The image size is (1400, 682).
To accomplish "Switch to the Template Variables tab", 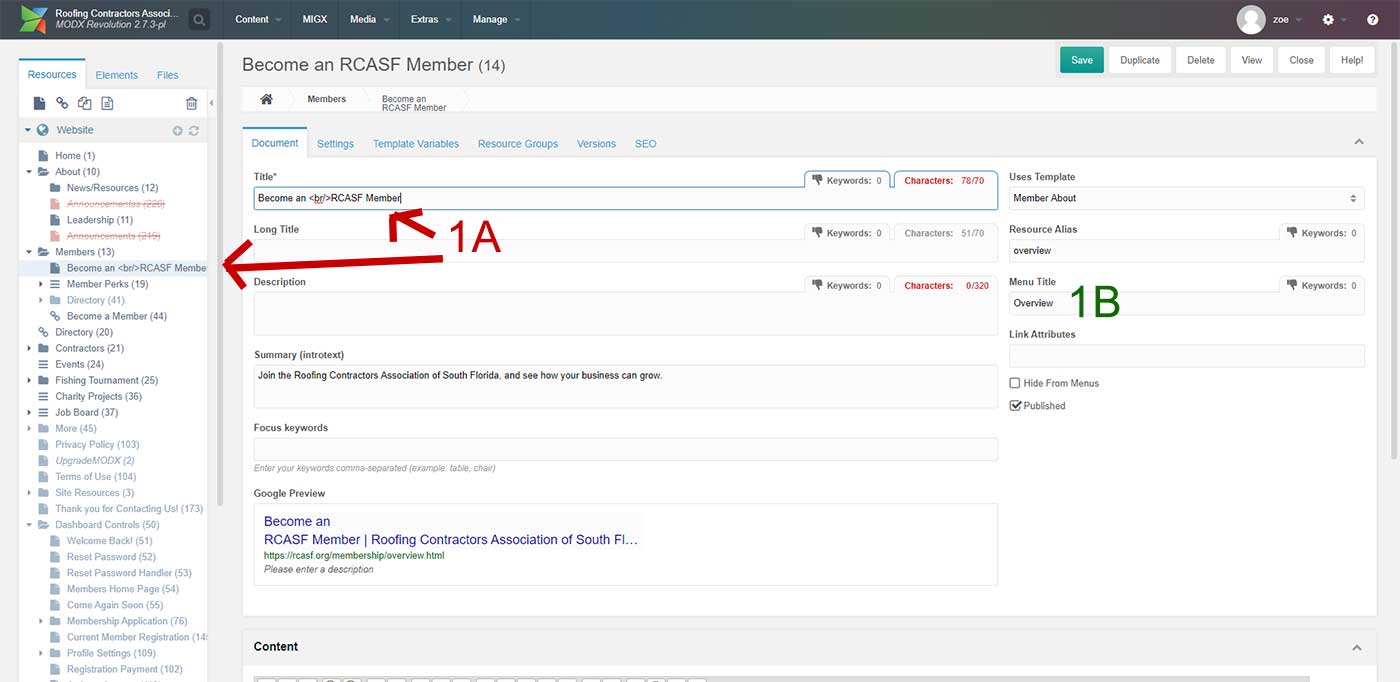I will 416,144.
